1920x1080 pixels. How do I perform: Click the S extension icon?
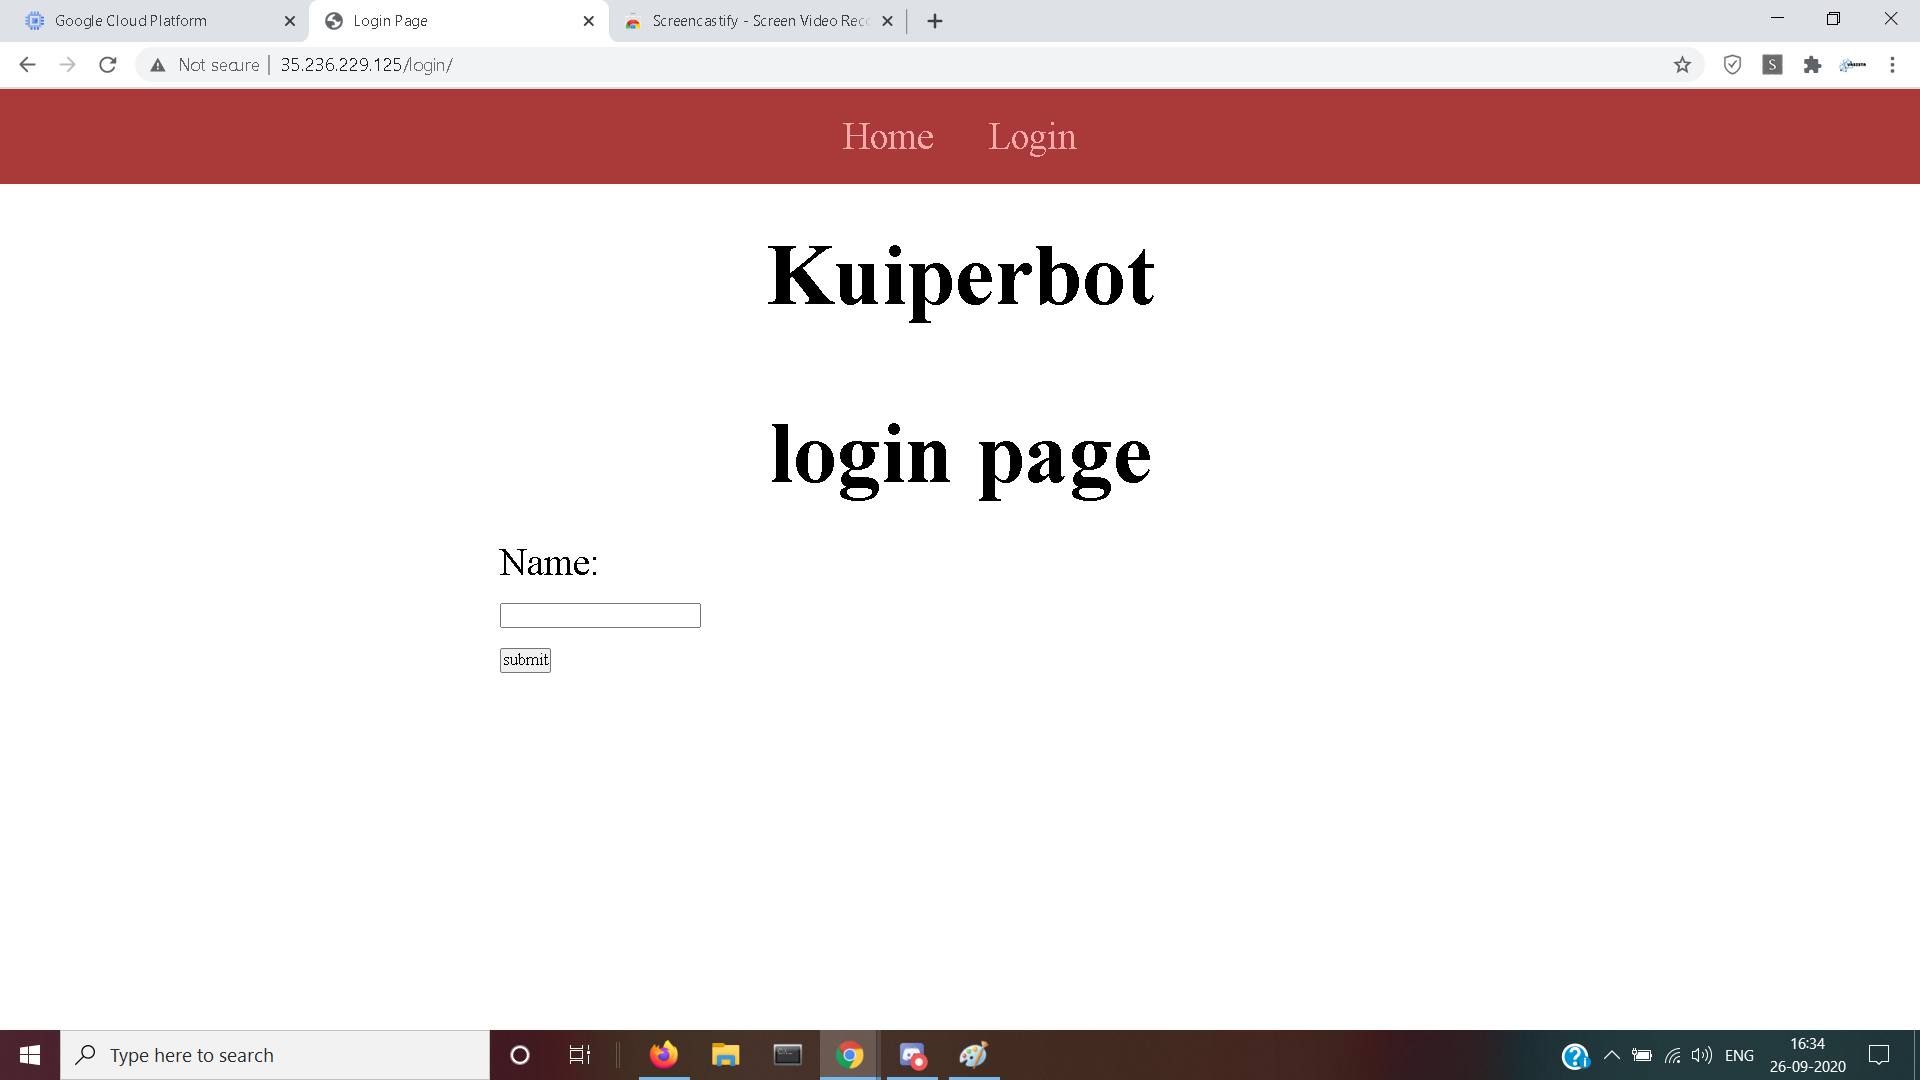1772,65
